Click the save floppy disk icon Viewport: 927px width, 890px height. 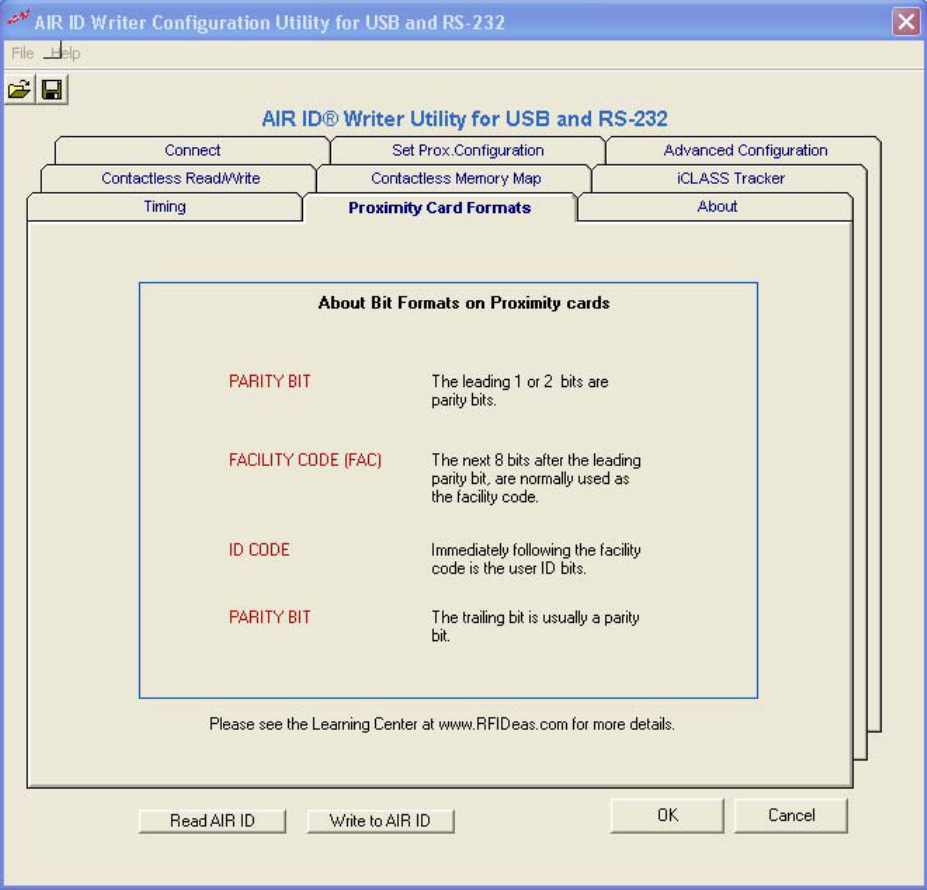[52, 89]
